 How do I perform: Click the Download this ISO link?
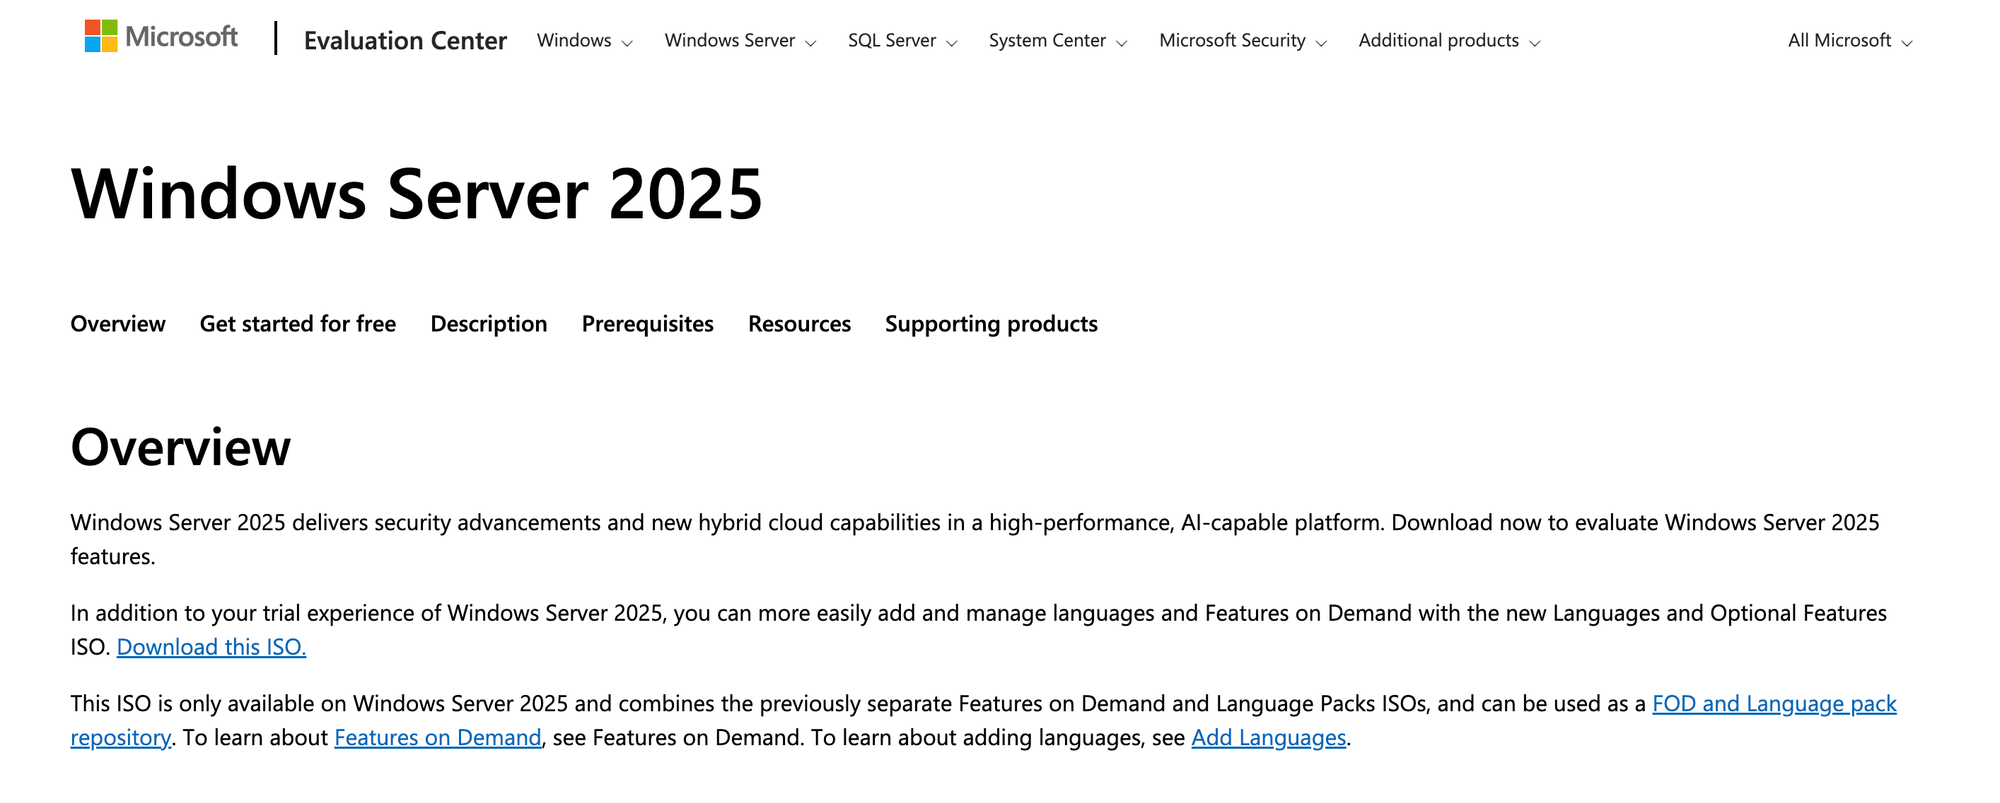[211, 647]
